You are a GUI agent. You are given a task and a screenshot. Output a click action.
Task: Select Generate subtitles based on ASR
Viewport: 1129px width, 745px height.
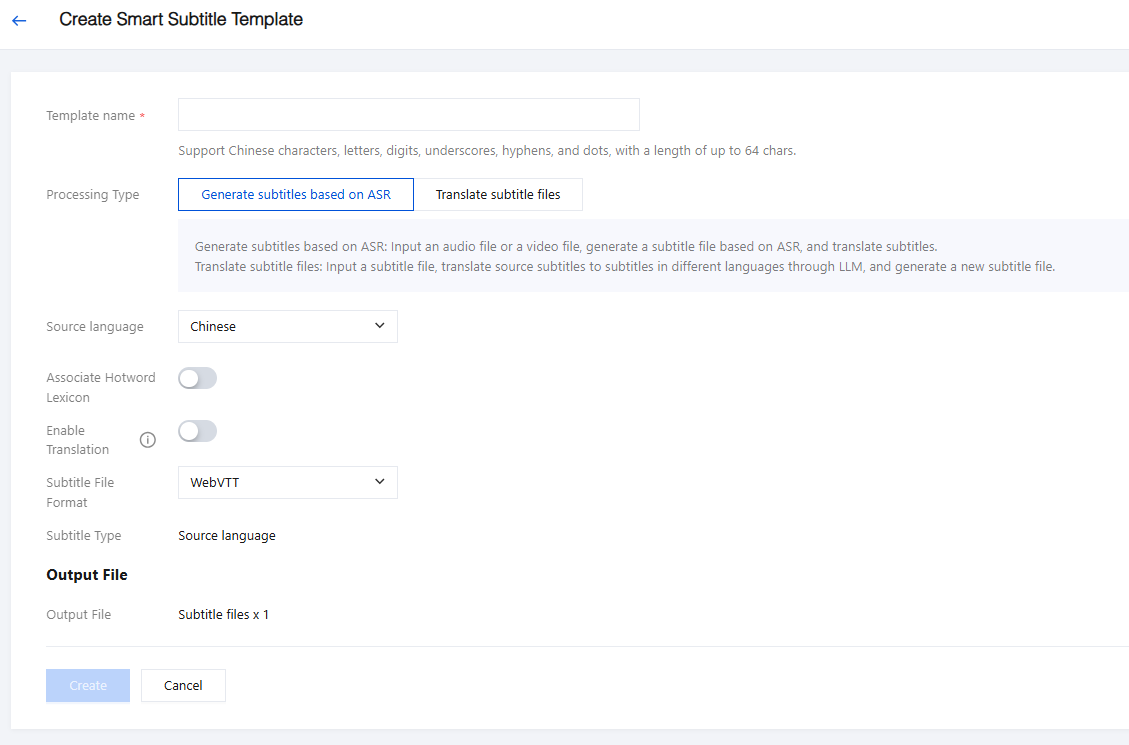296,195
